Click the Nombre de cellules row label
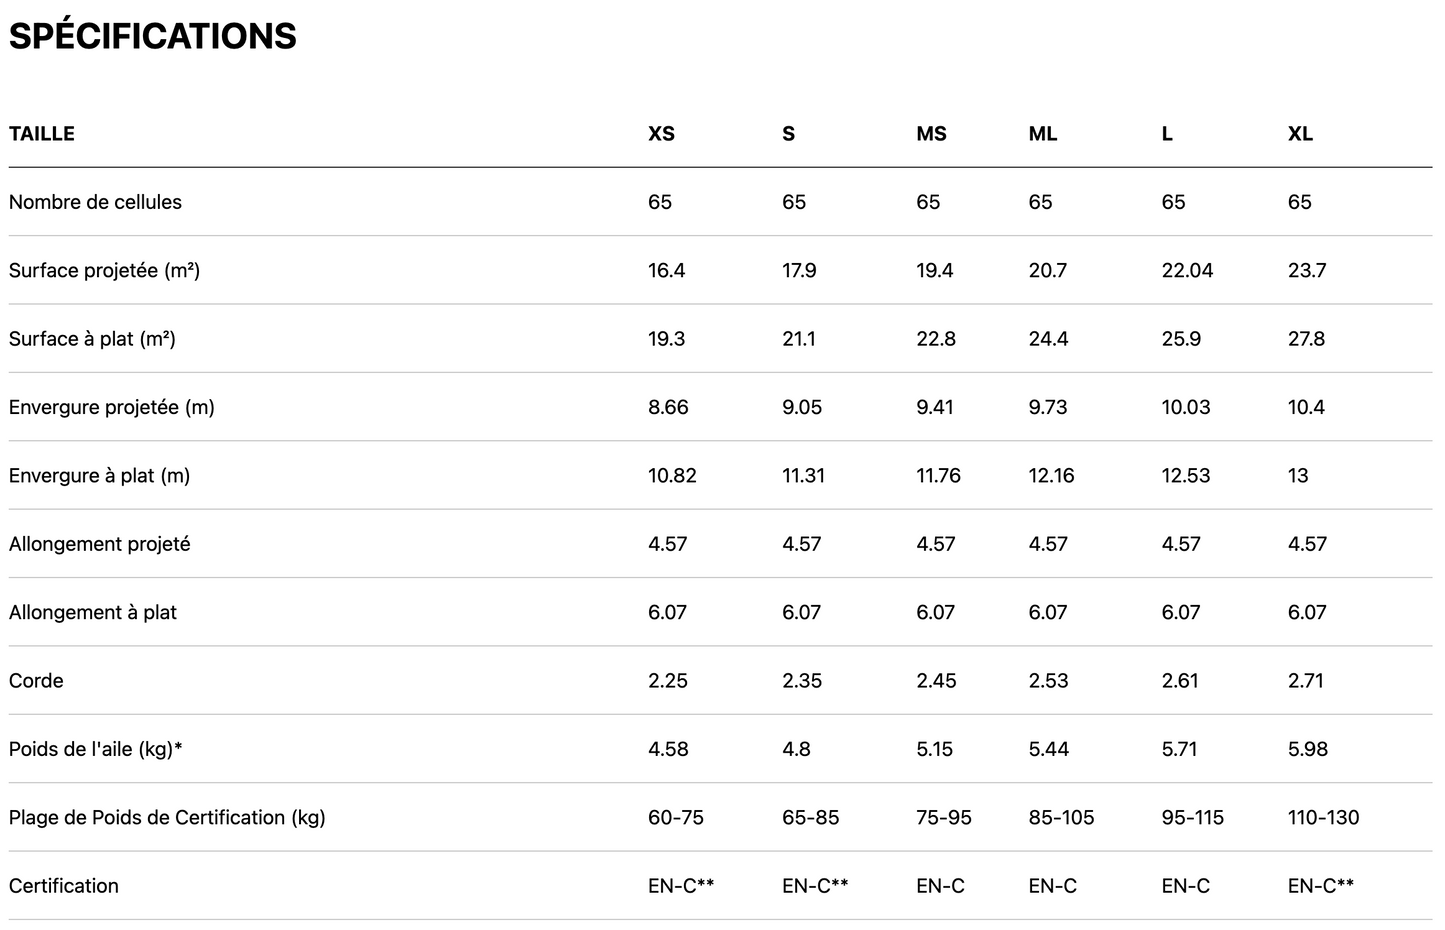 pos(95,202)
